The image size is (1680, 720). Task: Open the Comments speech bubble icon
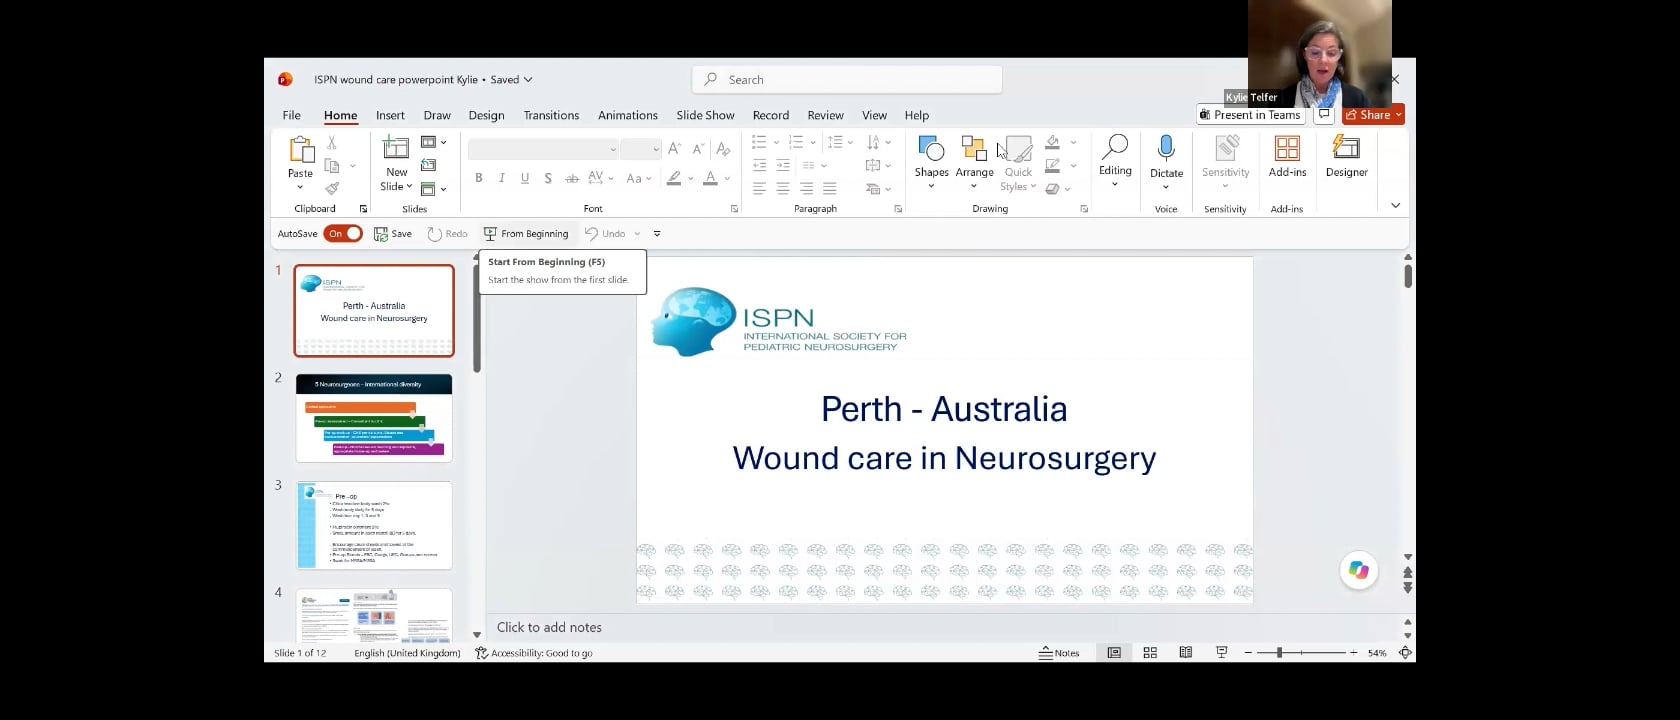tap(1324, 115)
